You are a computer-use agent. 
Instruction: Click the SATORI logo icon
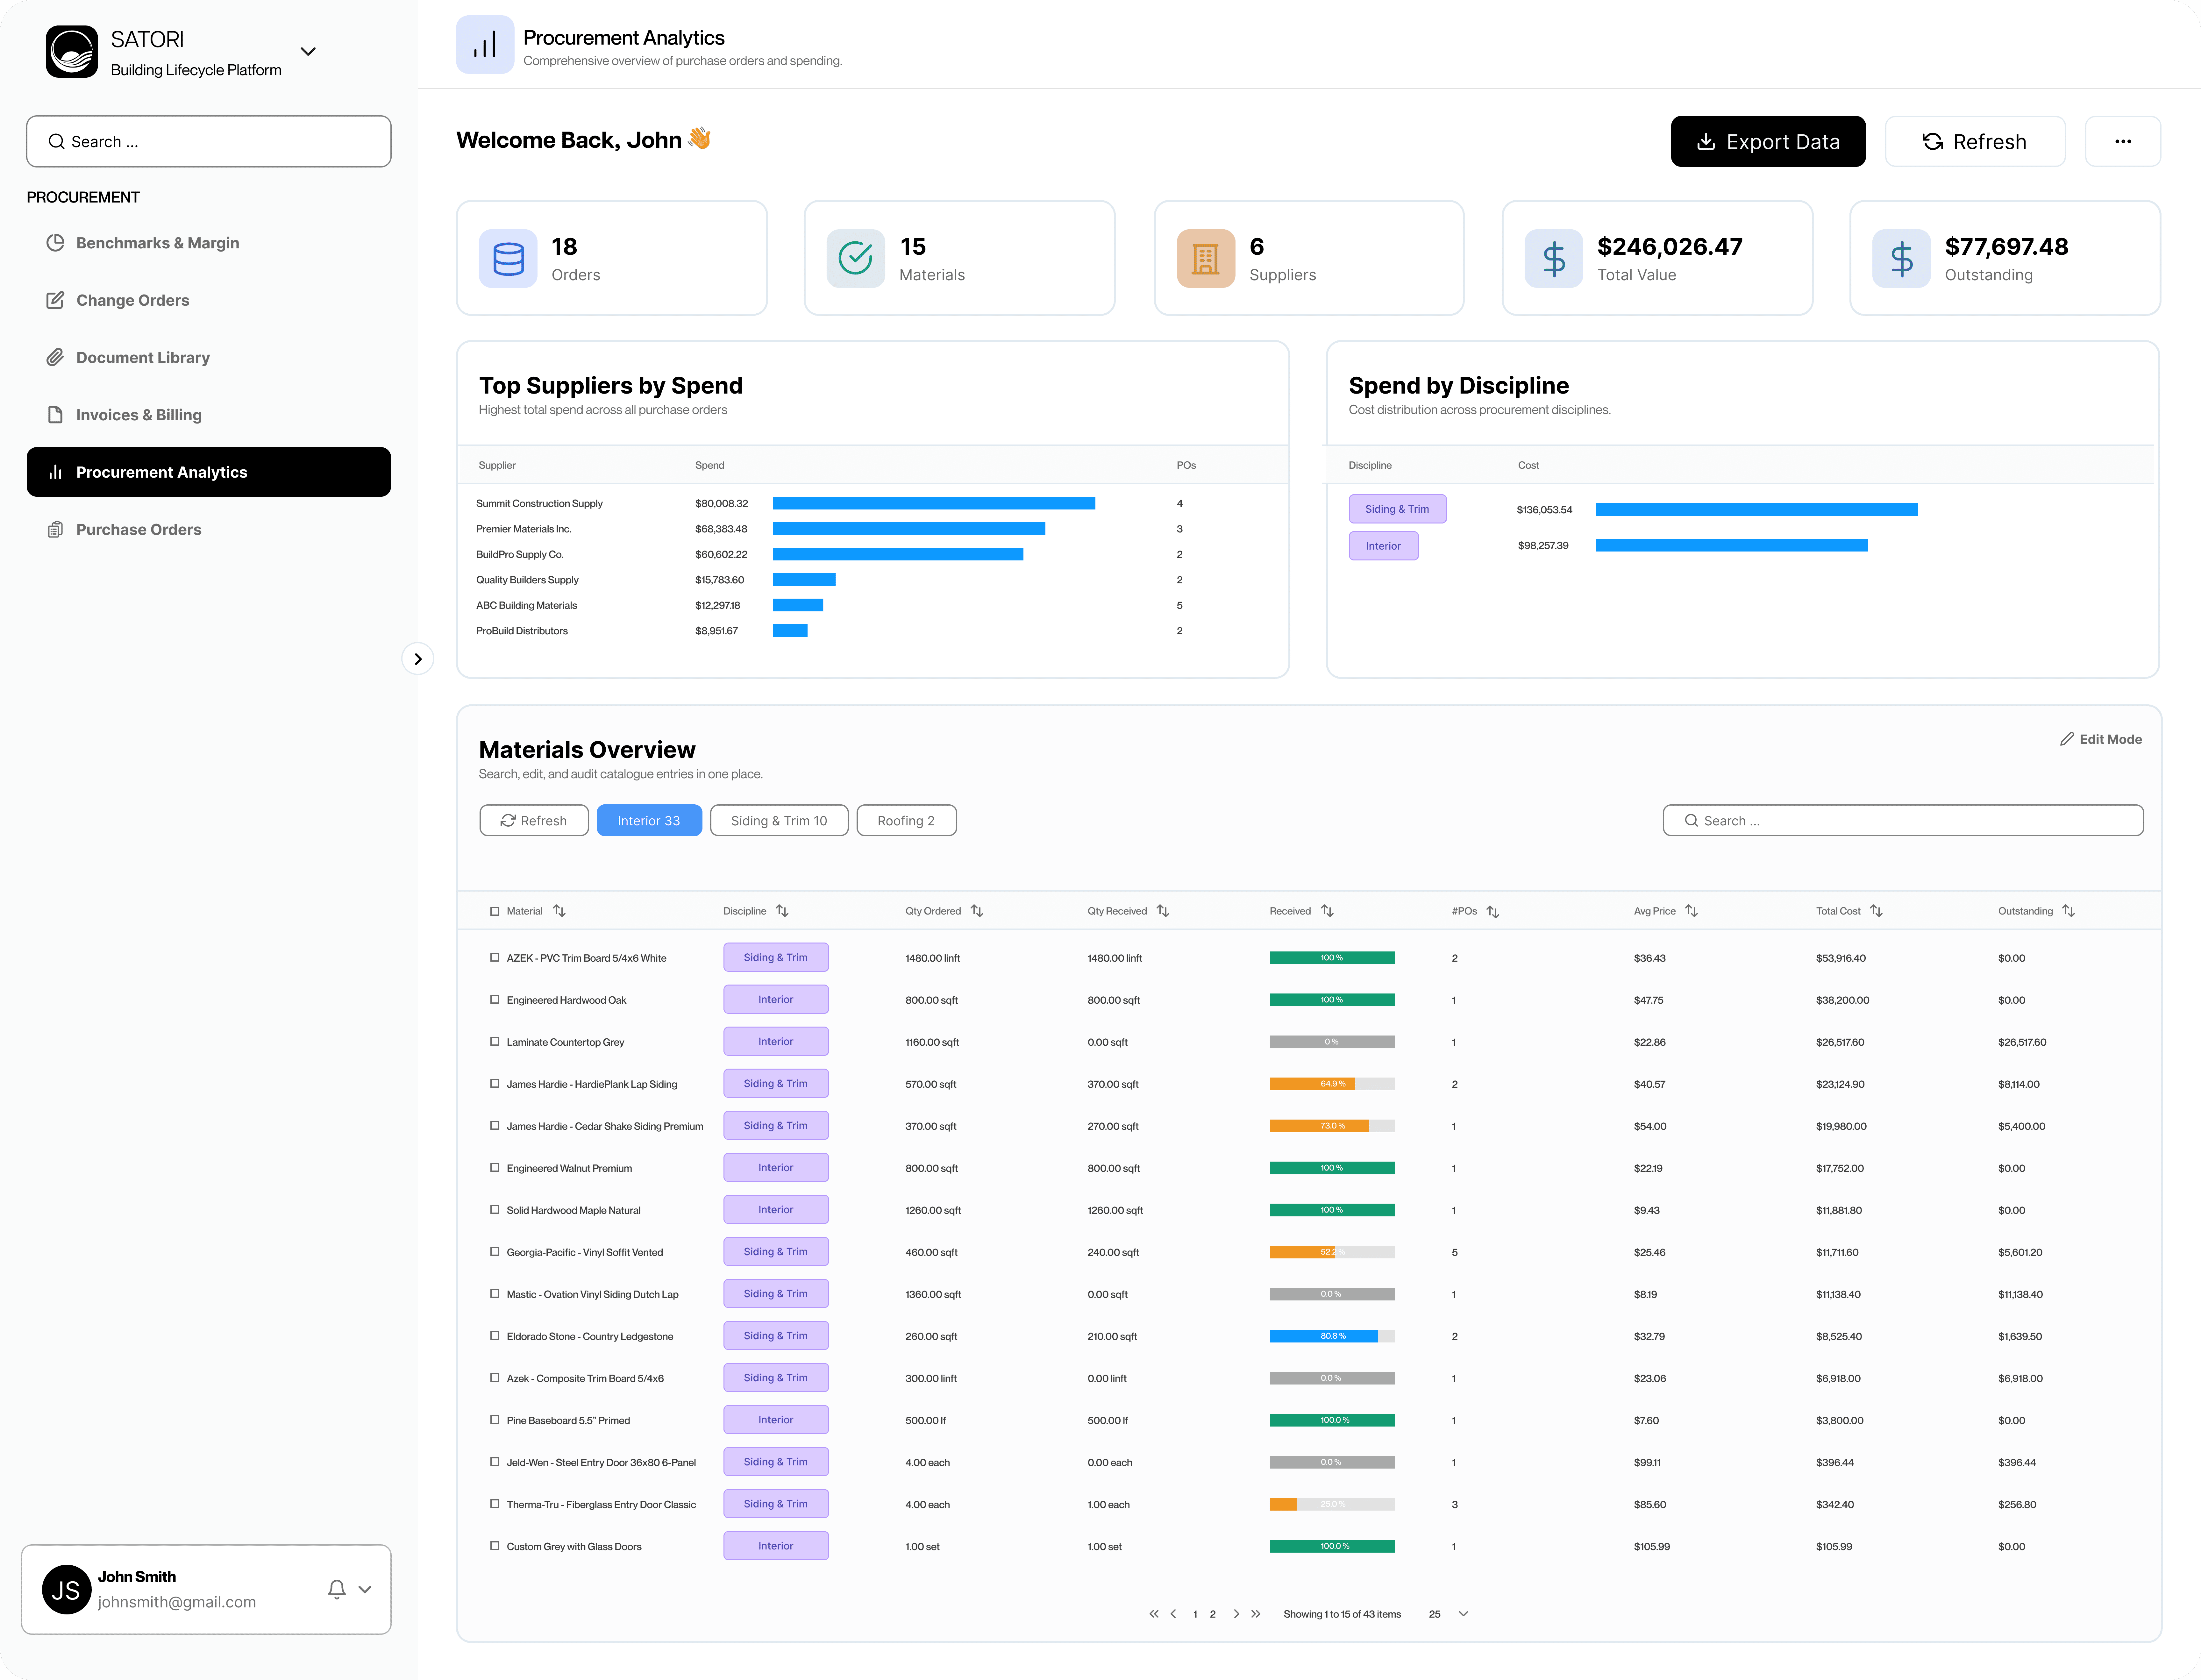72,52
